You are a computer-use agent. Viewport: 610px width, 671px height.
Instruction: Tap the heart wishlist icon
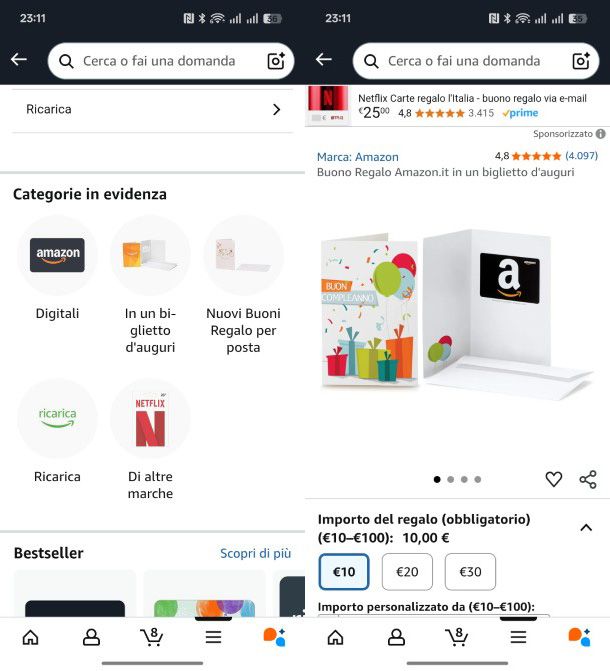pos(553,479)
